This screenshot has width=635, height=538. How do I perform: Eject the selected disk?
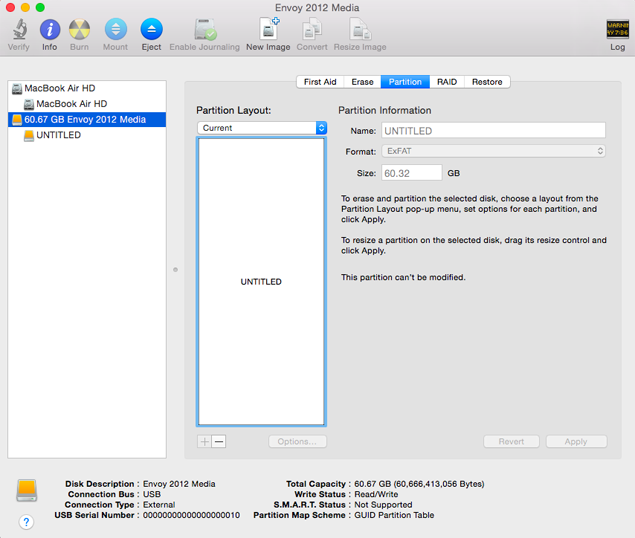coord(151,30)
